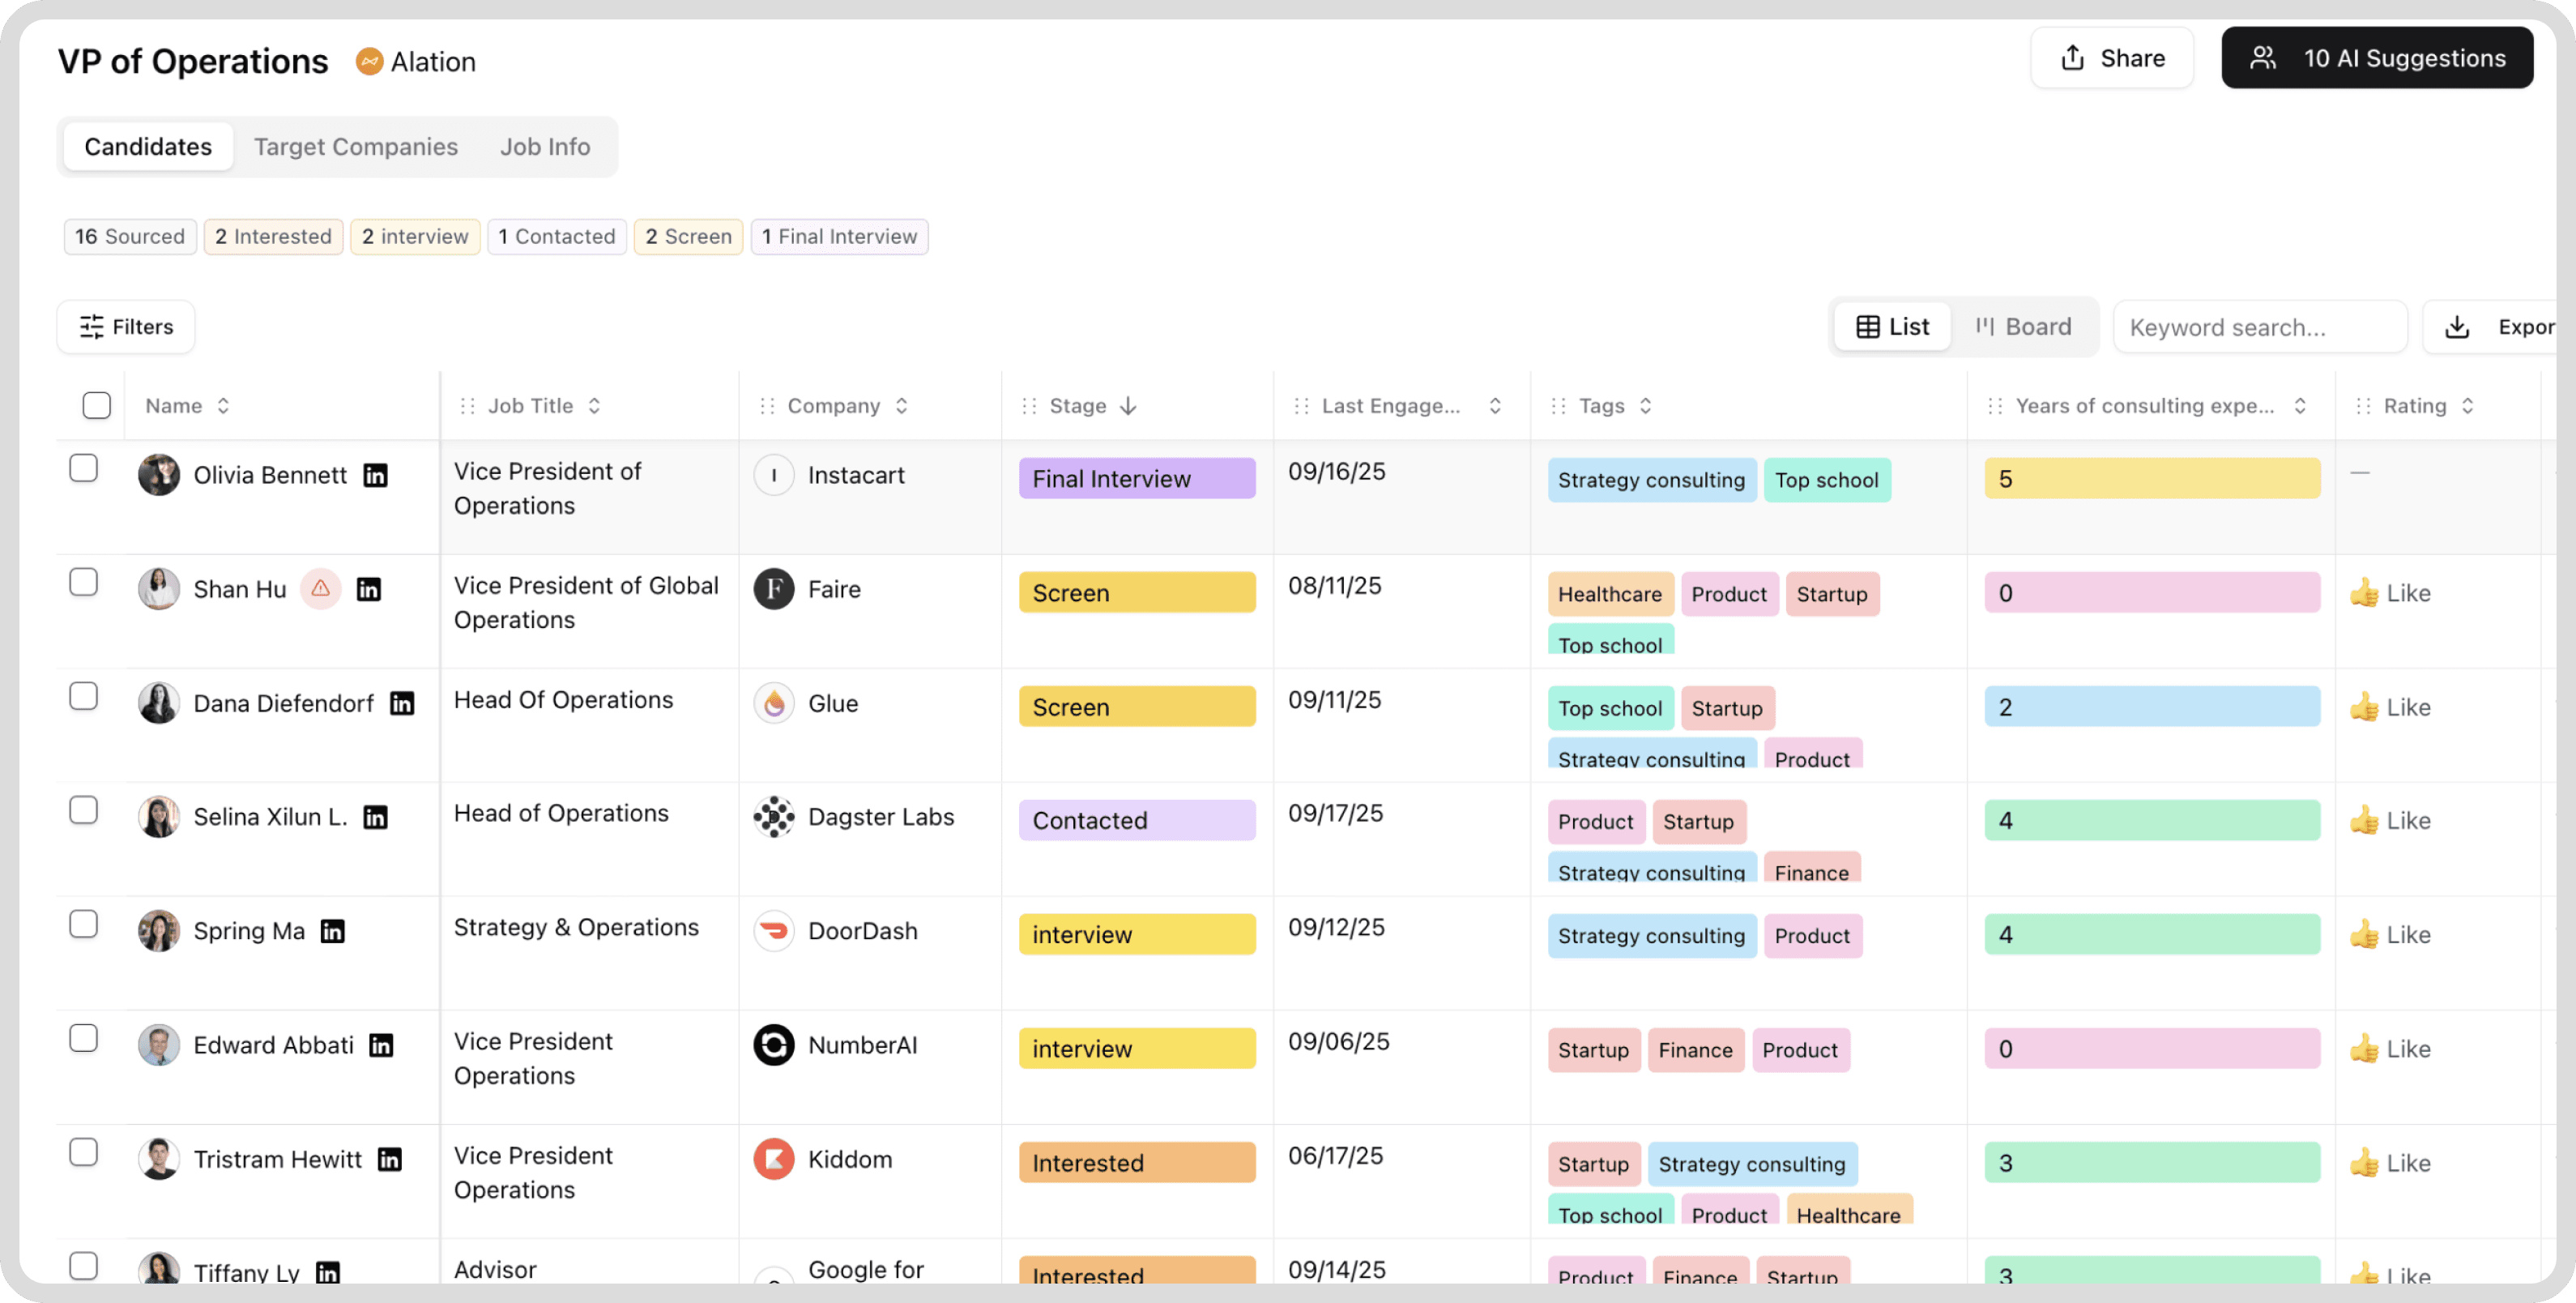Toggle the select-all checkbox in the table header
Viewport: 2576px width, 1303px height.
point(97,406)
